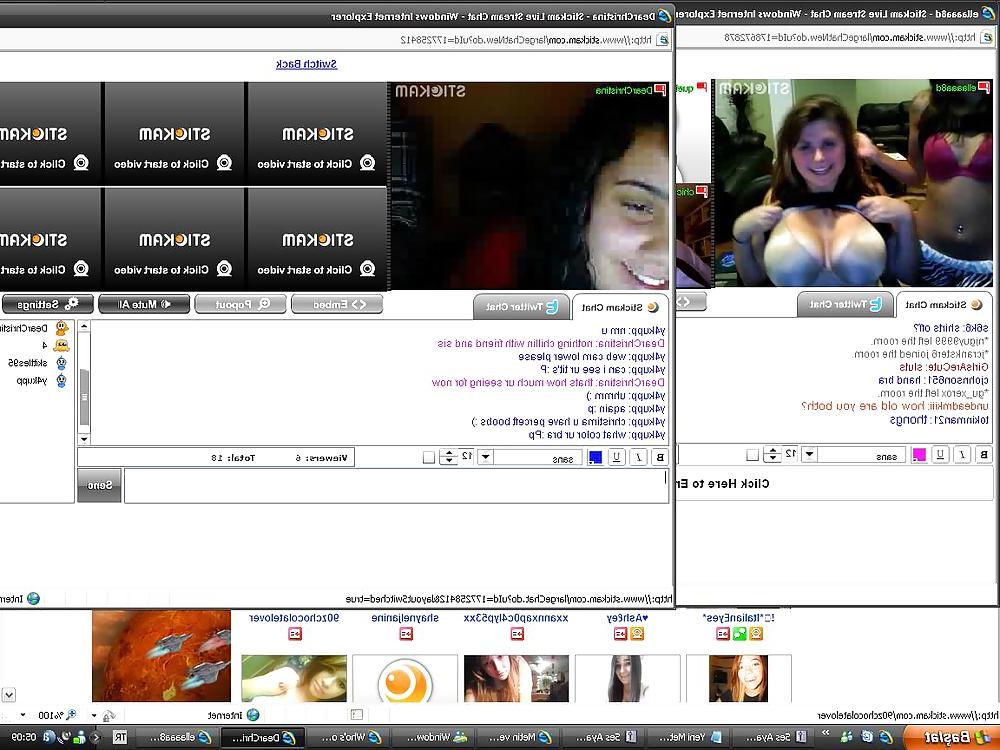Click the Mute All button
1000x750 pixels.
tap(144, 304)
